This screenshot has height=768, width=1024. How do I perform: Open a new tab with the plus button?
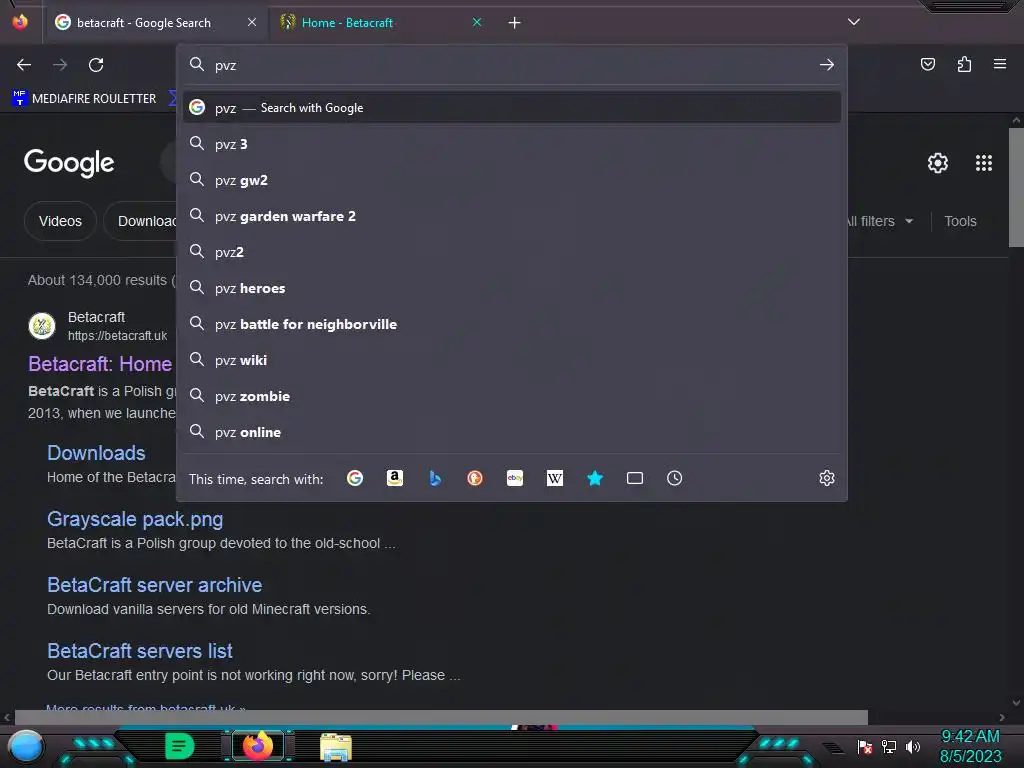point(515,22)
